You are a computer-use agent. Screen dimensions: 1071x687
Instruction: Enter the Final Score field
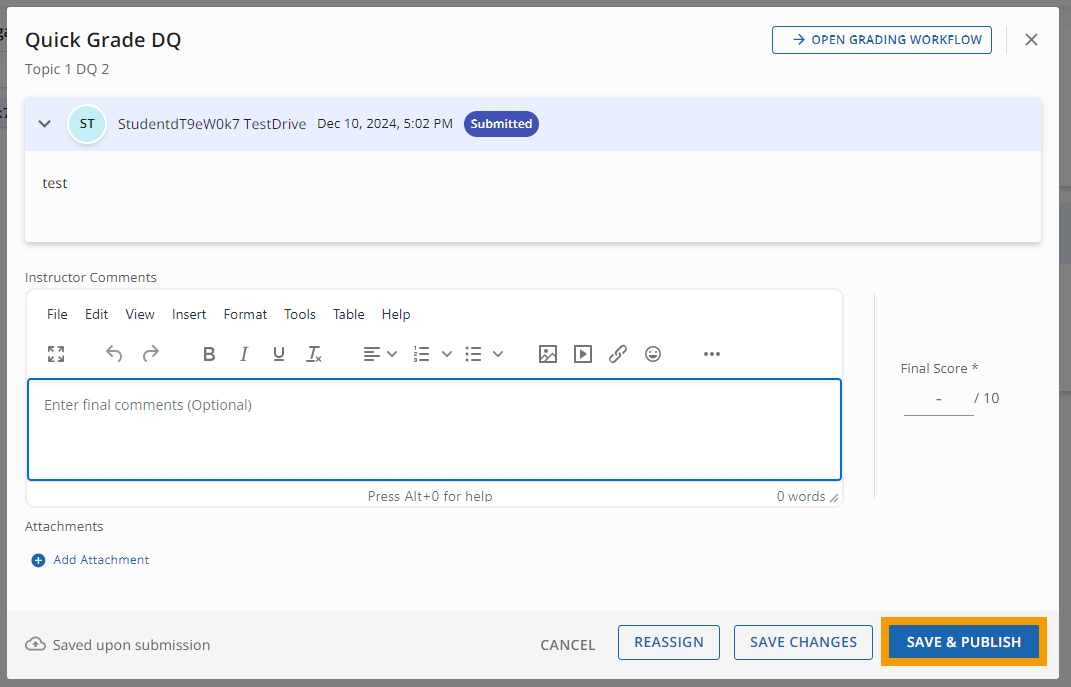[x=938, y=399]
